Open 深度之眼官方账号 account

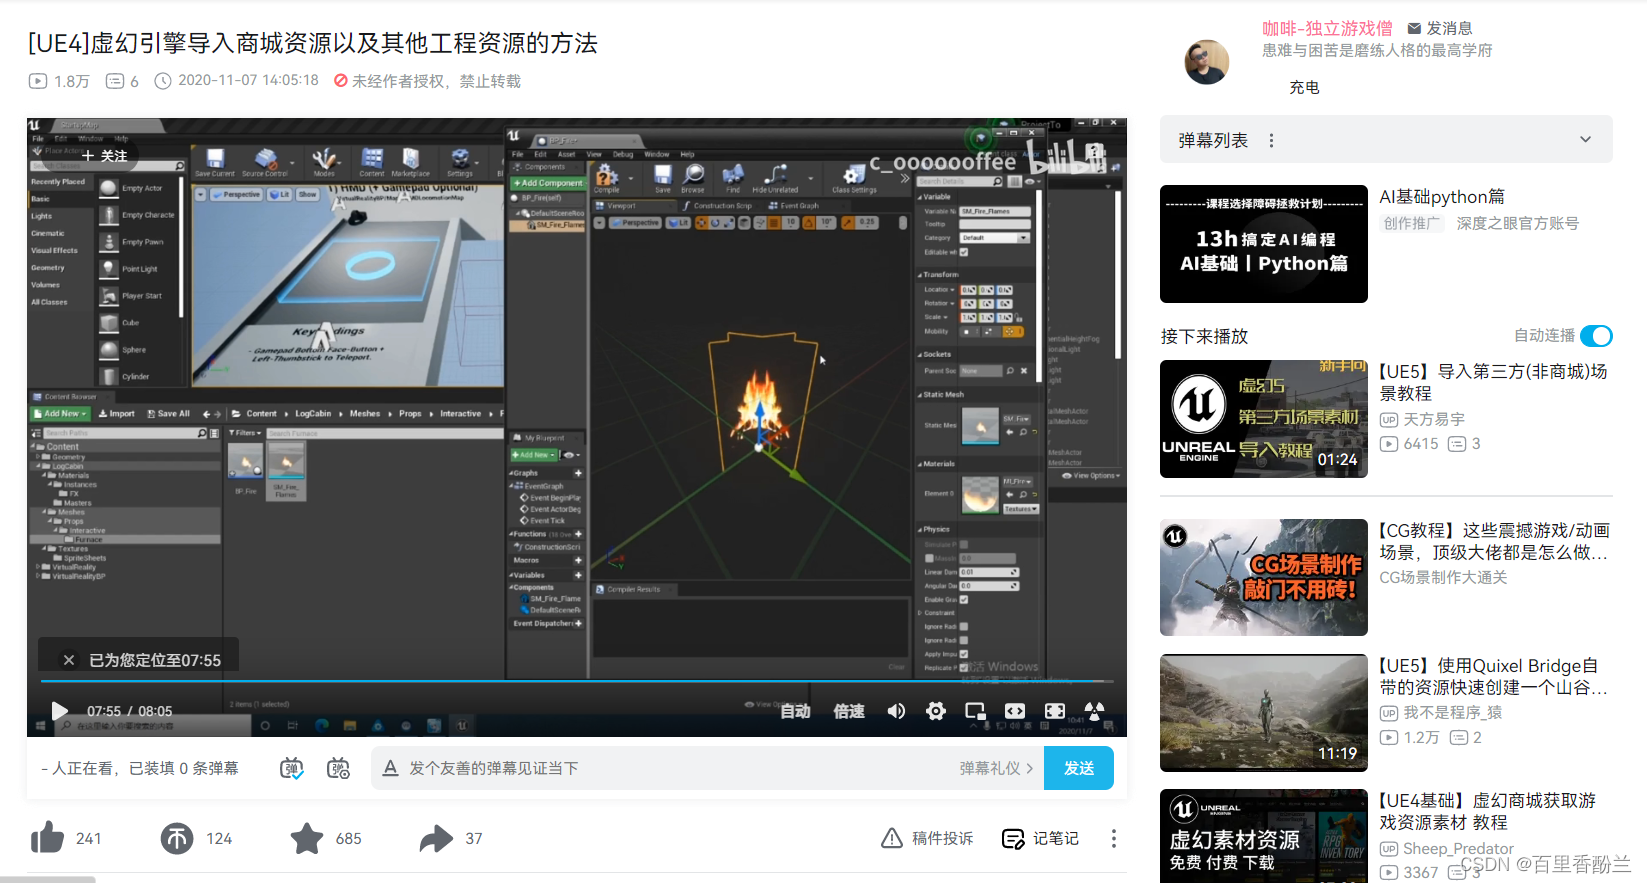coord(1518,223)
